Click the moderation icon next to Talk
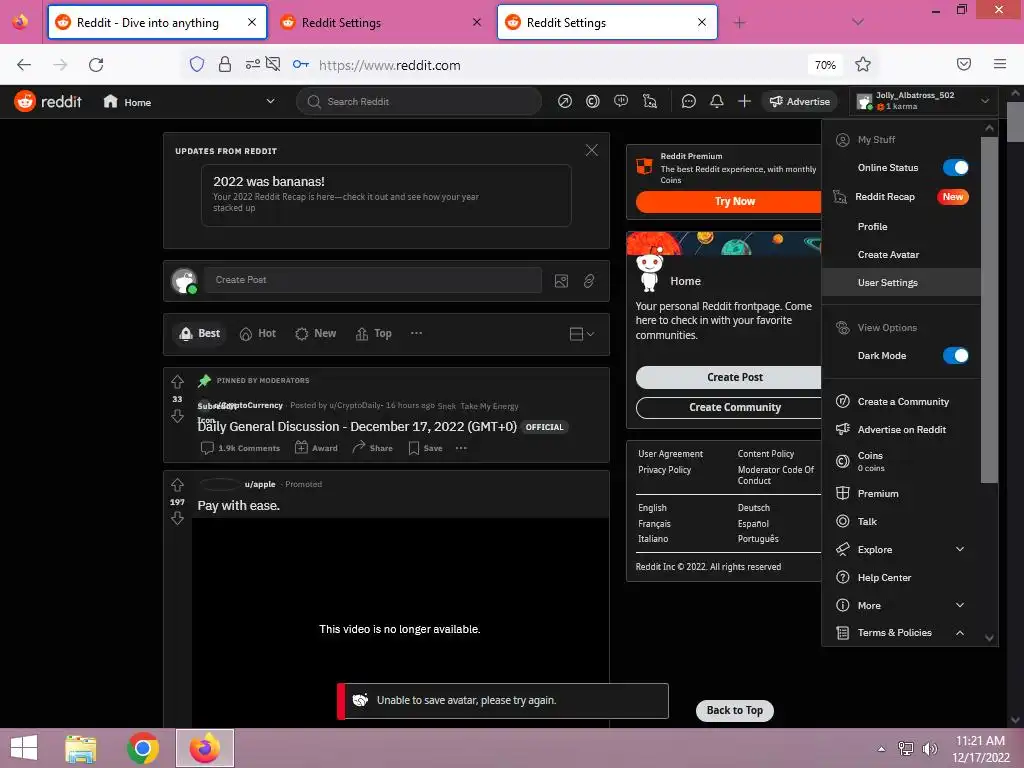Image resolution: width=1024 pixels, height=768 pixels. coord(650,101)
